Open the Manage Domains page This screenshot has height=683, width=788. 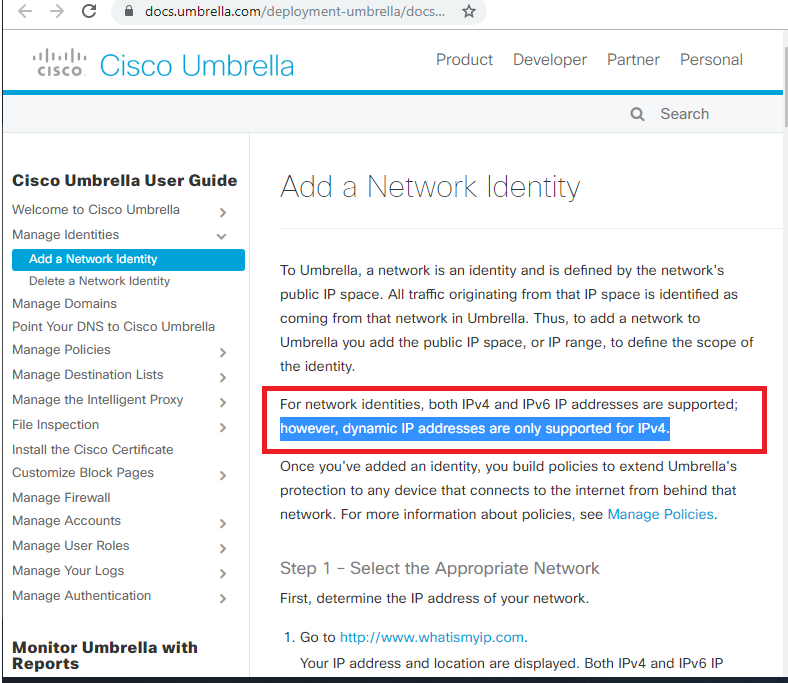[x=64, y=304]
